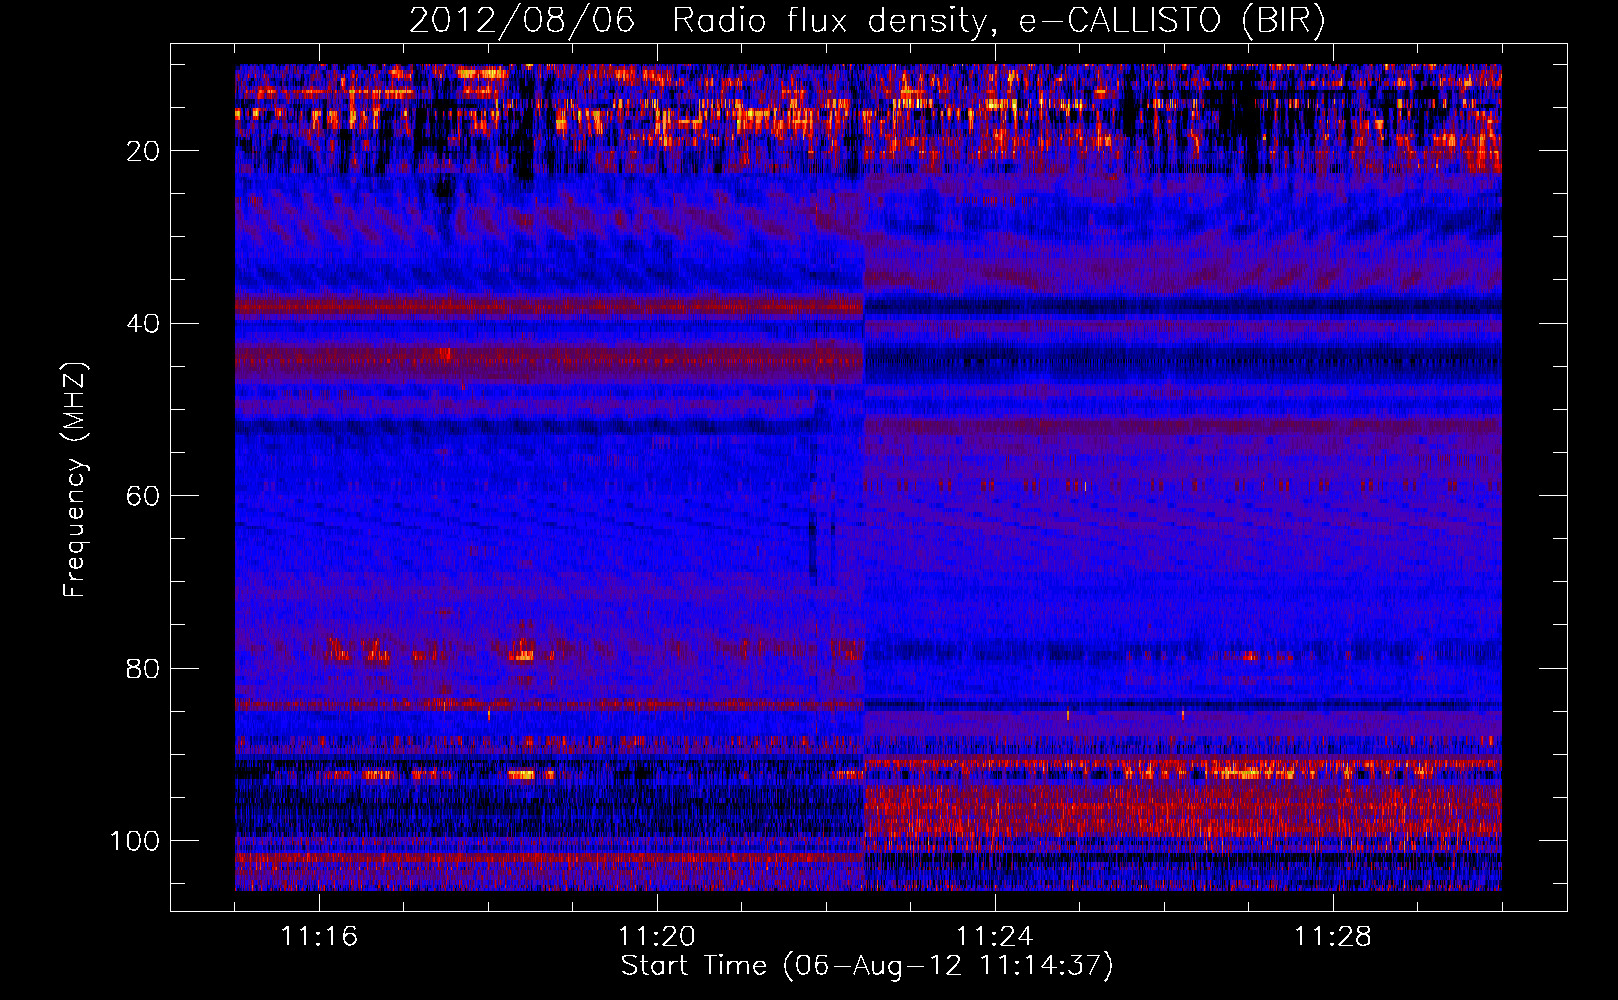Click the 40 MHz frequency tick label
This screenshot has height=1000, width=1618.
[143, 323]
